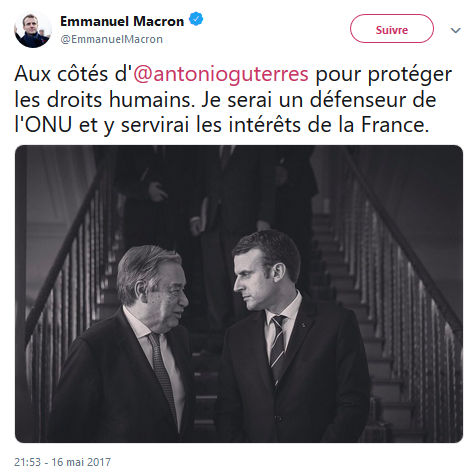Open the tweet timestamp 21:53
The height and width of the screenshot is (475, 476).
(27, 462)
